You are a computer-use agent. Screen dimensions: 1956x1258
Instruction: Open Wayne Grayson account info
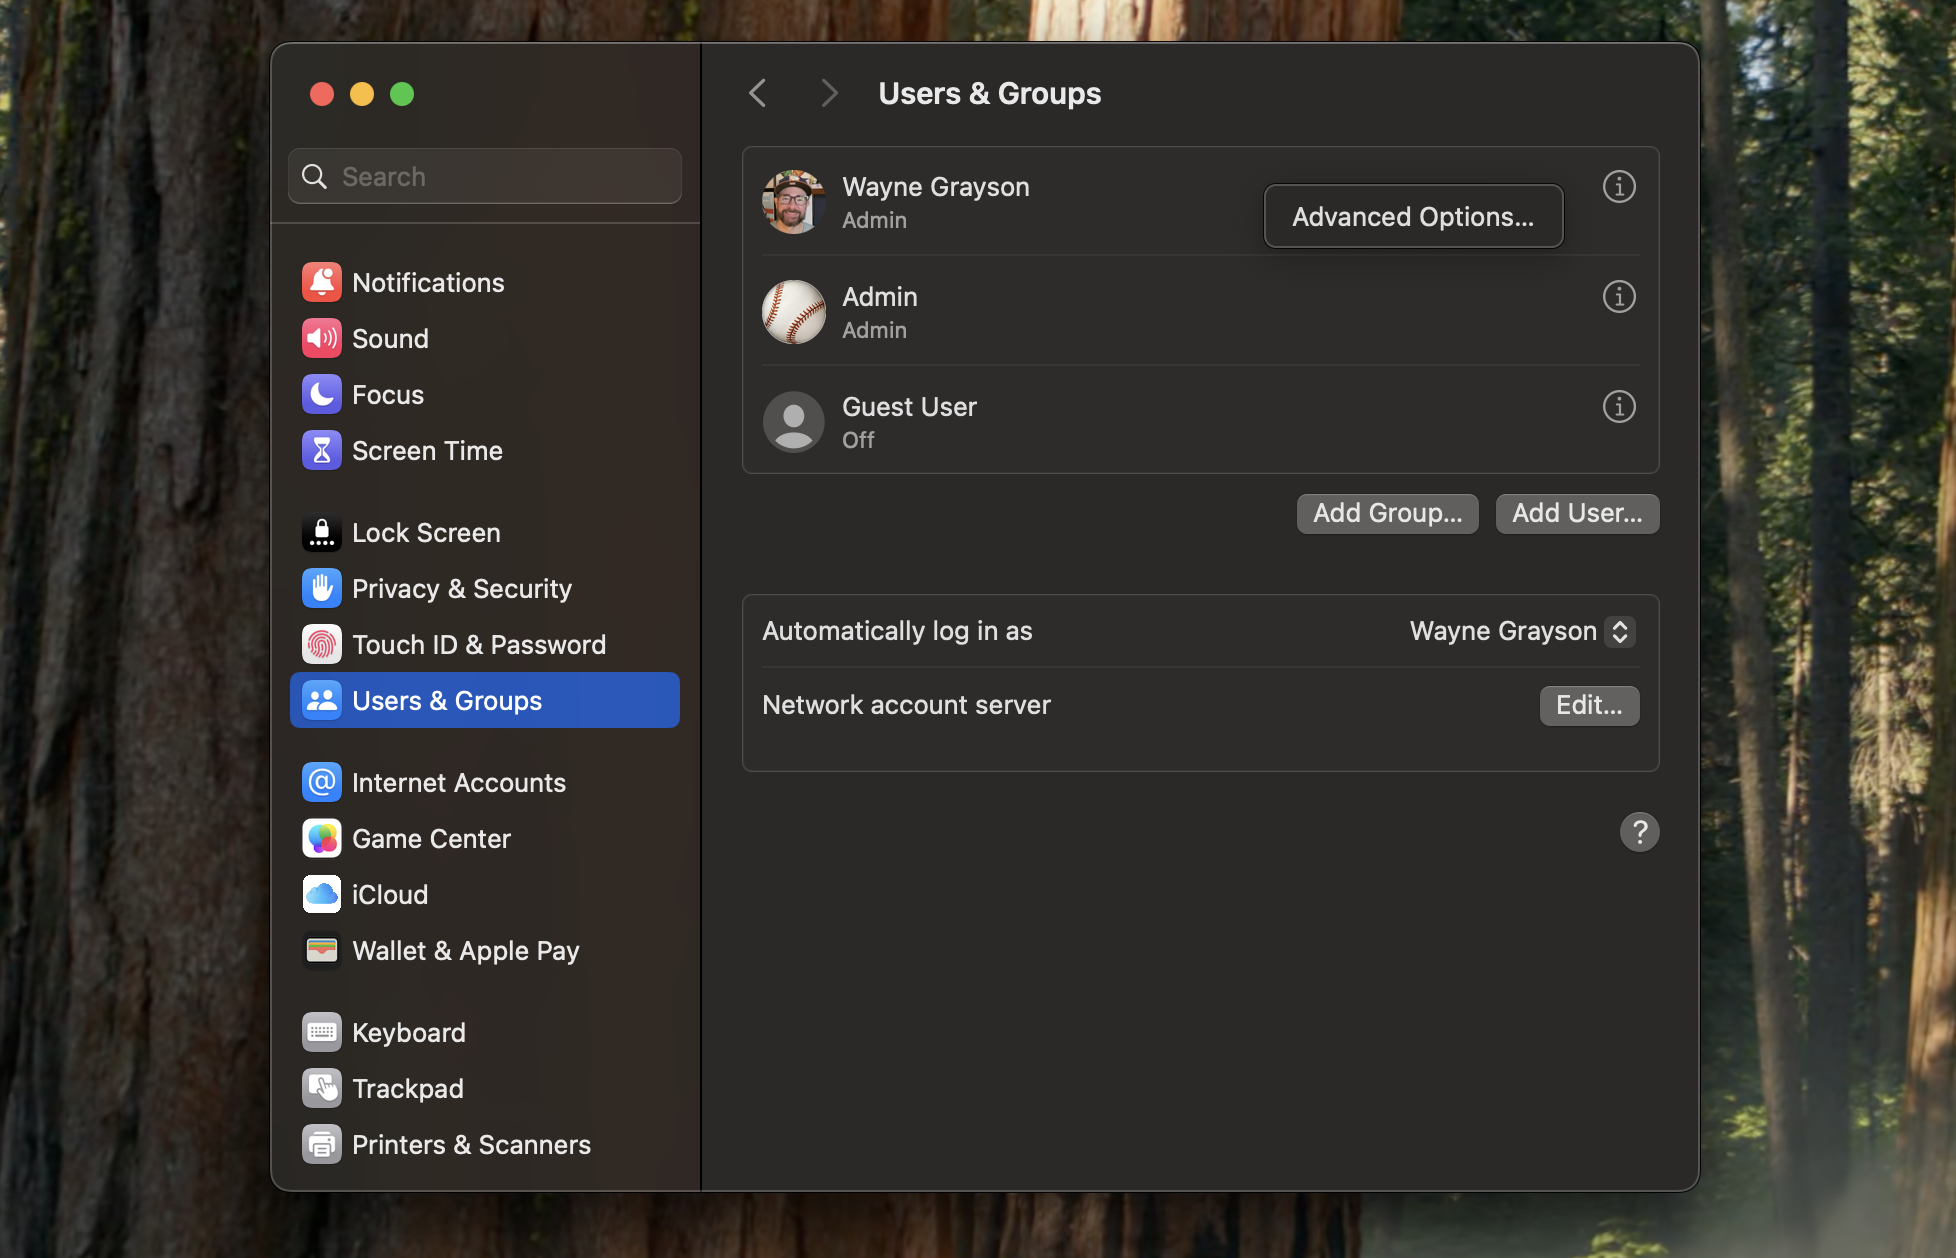click(1618, 186)
